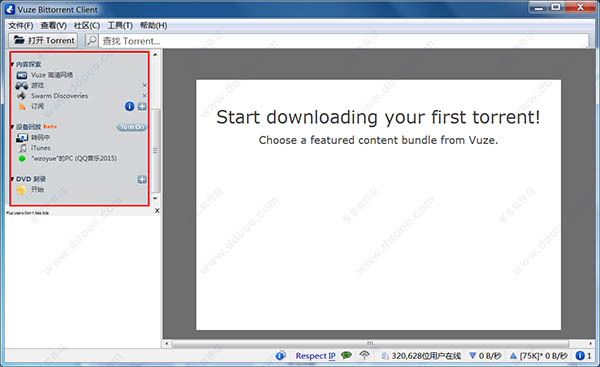Click the horizontal scrollbar thumb
This screenshot has width=600, height=367.
pos(370,343)
